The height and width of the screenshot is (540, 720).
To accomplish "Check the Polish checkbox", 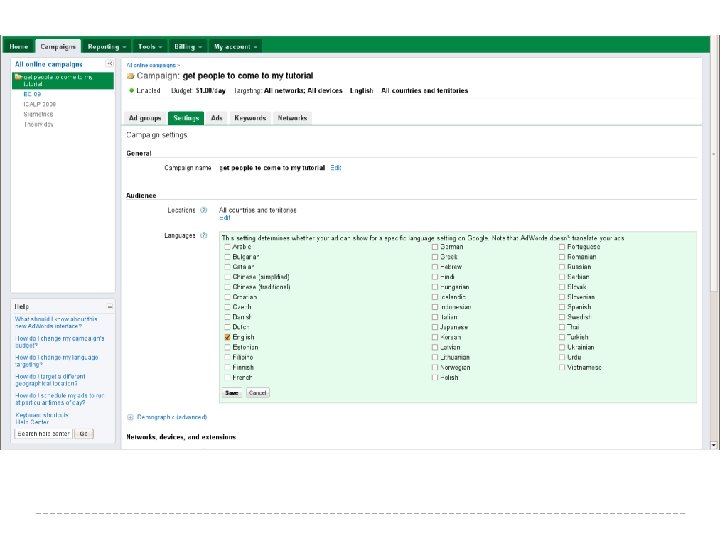I will pos(435,377).
